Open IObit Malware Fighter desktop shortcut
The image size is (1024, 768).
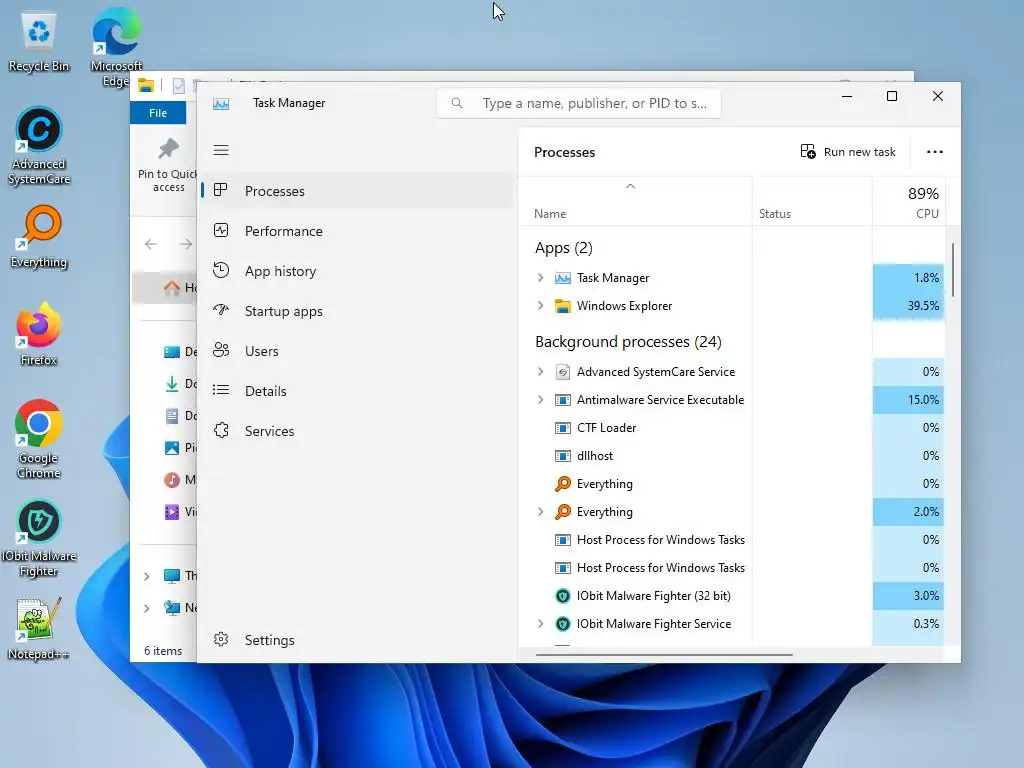click(39, 539)
